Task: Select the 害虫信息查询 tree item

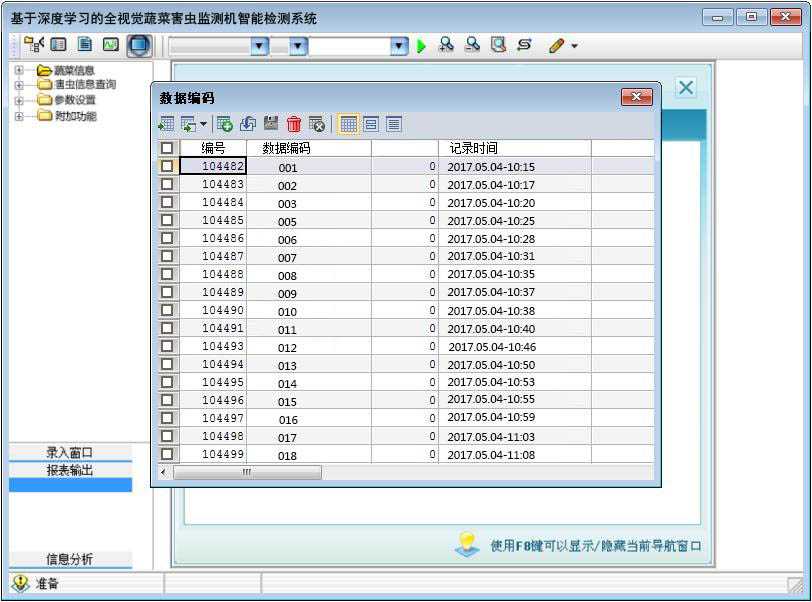Action: [x=85, y=85]
